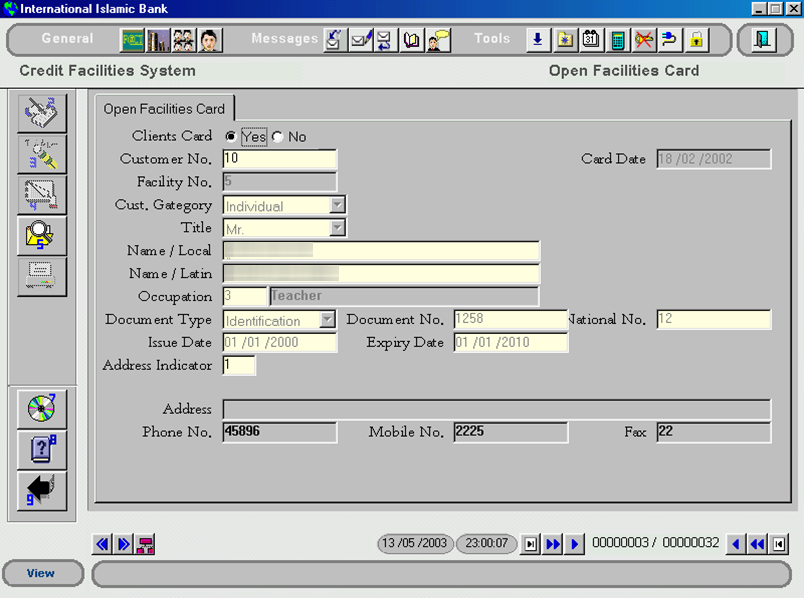Click the Address Indicator field
Image resolution: width=804 pixels, height=598 pixels.
click(239, 366)
